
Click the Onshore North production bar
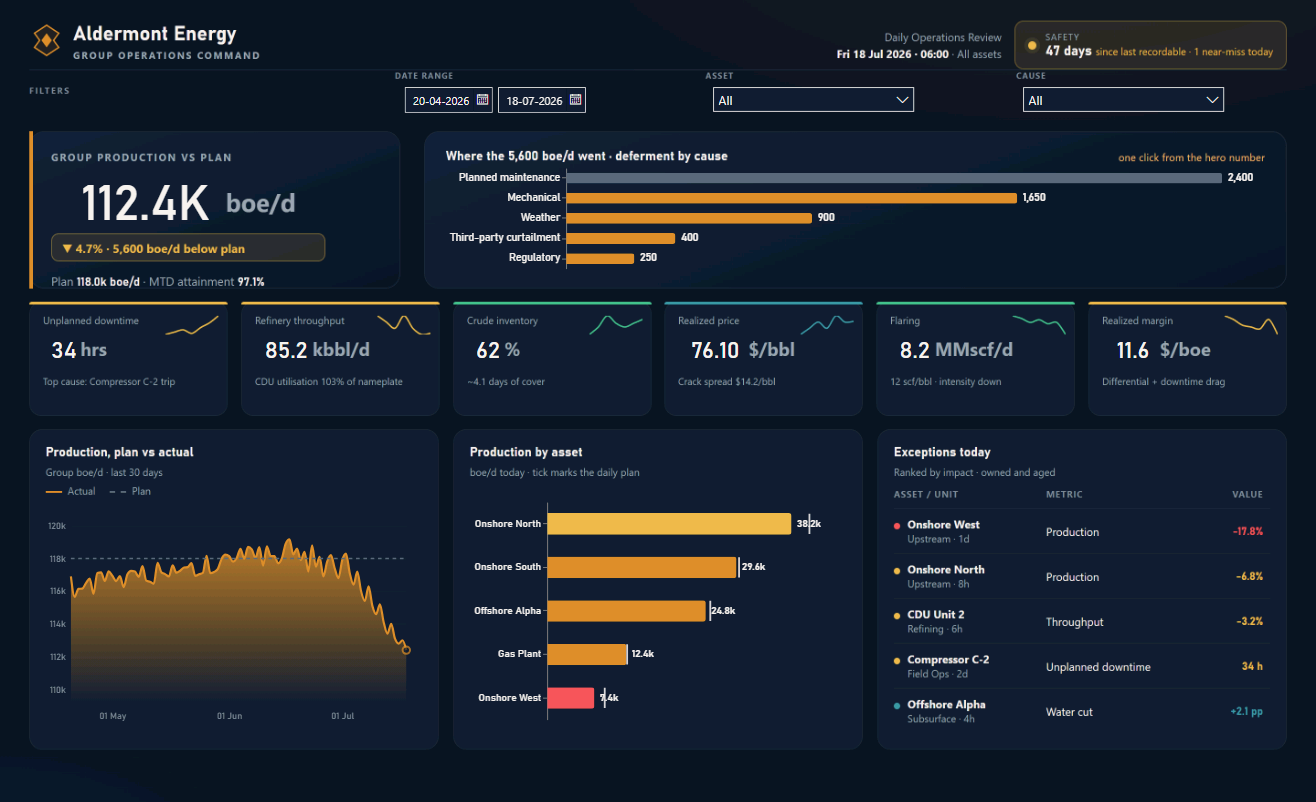[669, 524]
